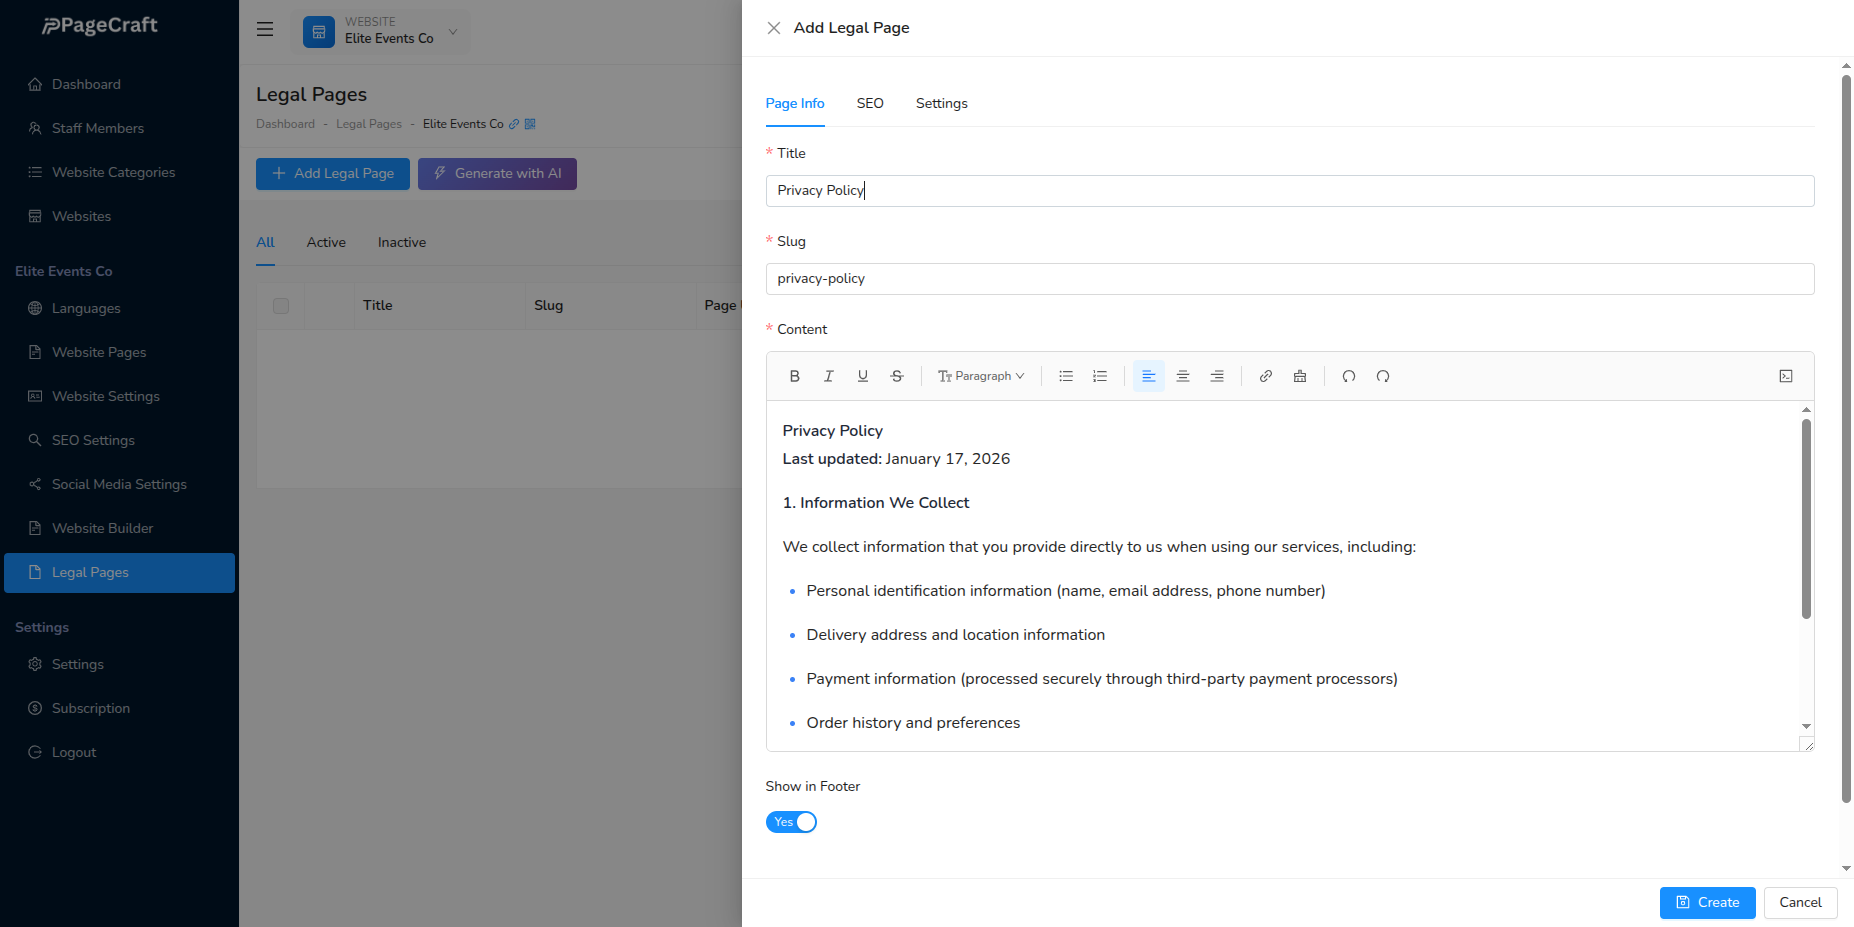
Task: Click into the Slug input field
Action: tap(1289, 279)
